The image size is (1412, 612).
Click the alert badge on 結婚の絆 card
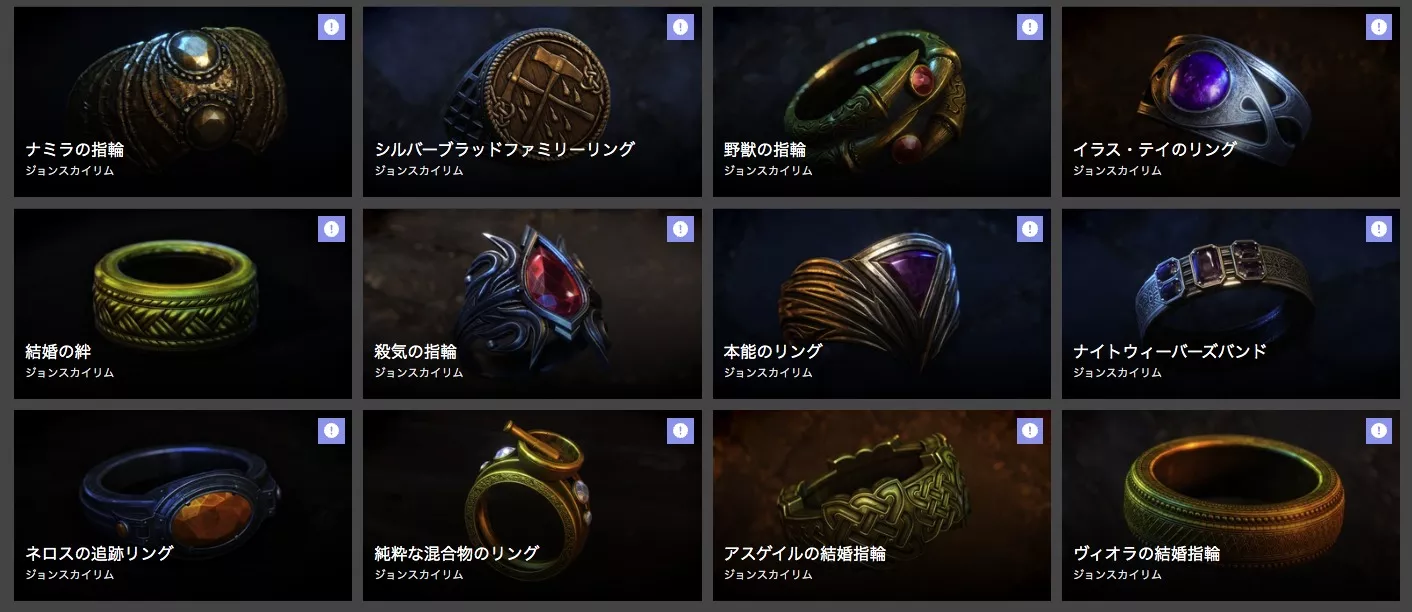coord(331,229)
